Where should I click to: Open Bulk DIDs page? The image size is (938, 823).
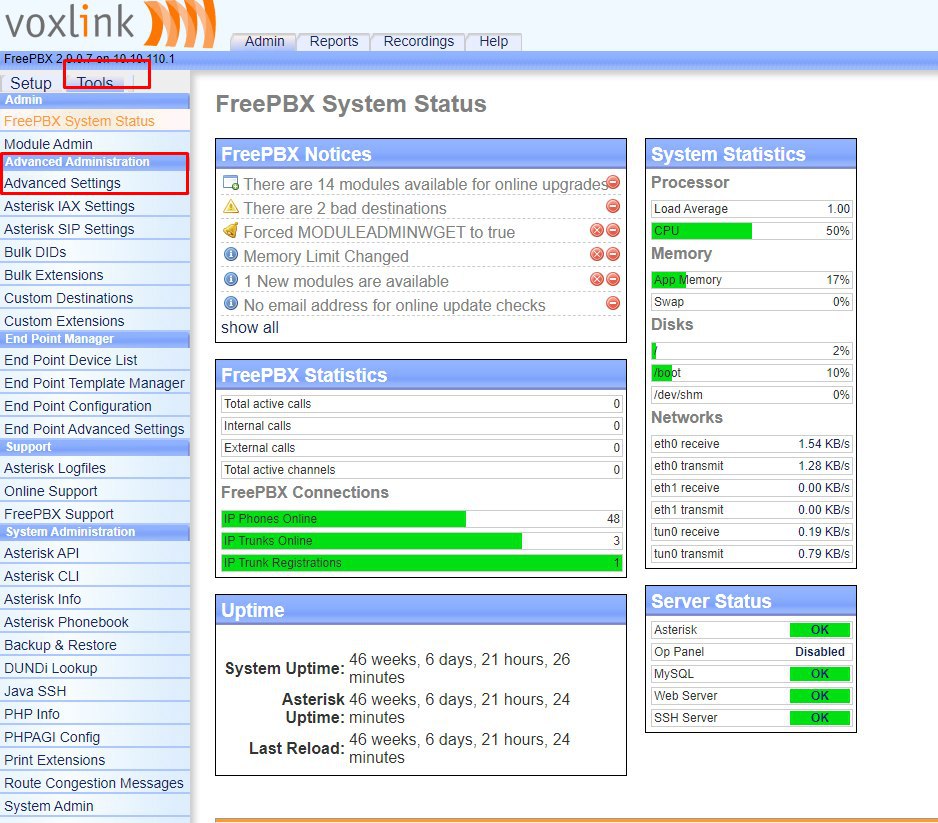click(x=95, y=252)
